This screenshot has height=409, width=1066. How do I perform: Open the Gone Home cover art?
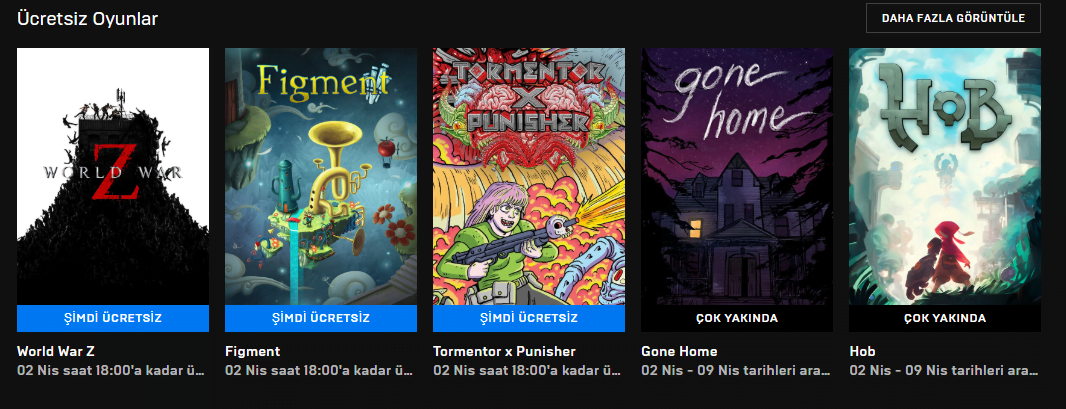737,176
